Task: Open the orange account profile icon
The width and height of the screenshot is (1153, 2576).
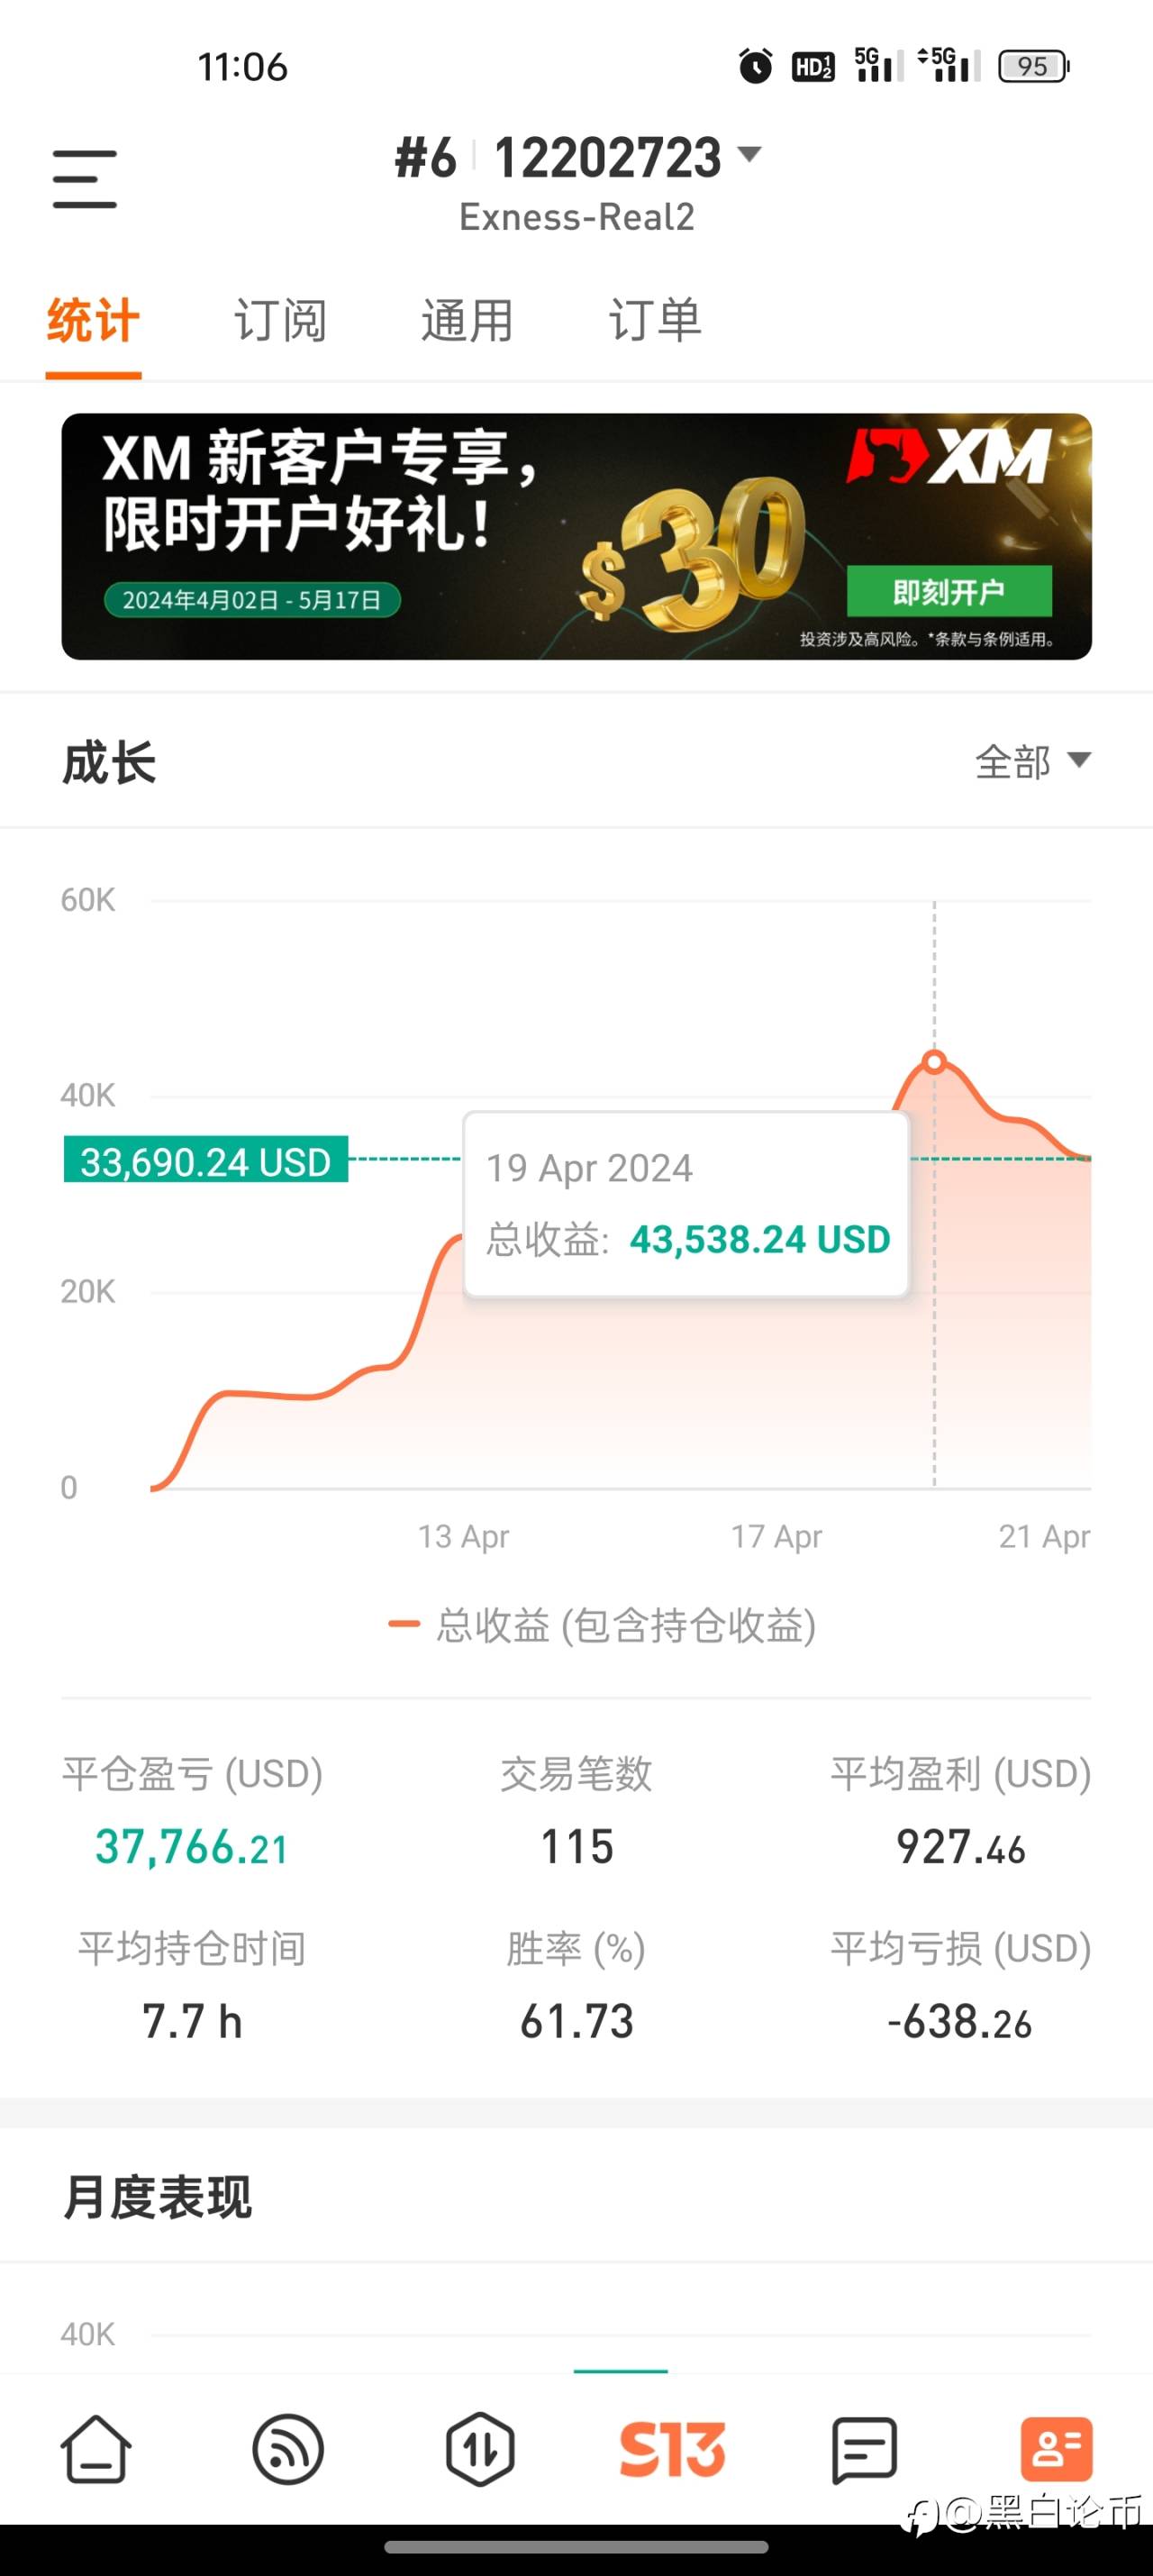Action: (x=1056, y=2450)
